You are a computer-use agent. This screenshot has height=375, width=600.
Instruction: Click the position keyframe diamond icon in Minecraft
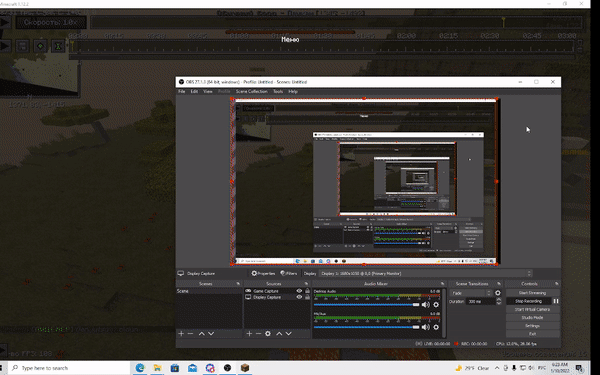(40, 46)
